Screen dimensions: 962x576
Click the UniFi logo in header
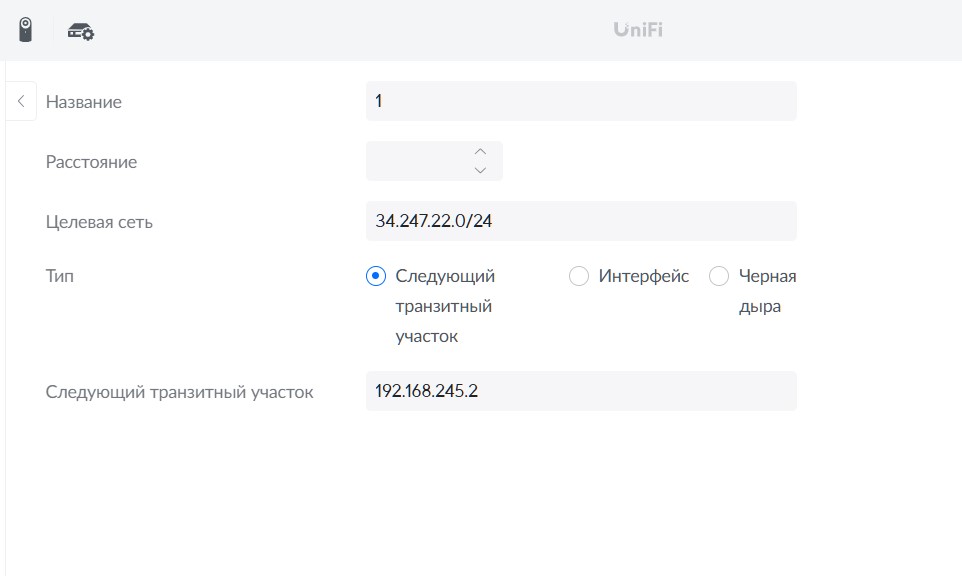638,29
